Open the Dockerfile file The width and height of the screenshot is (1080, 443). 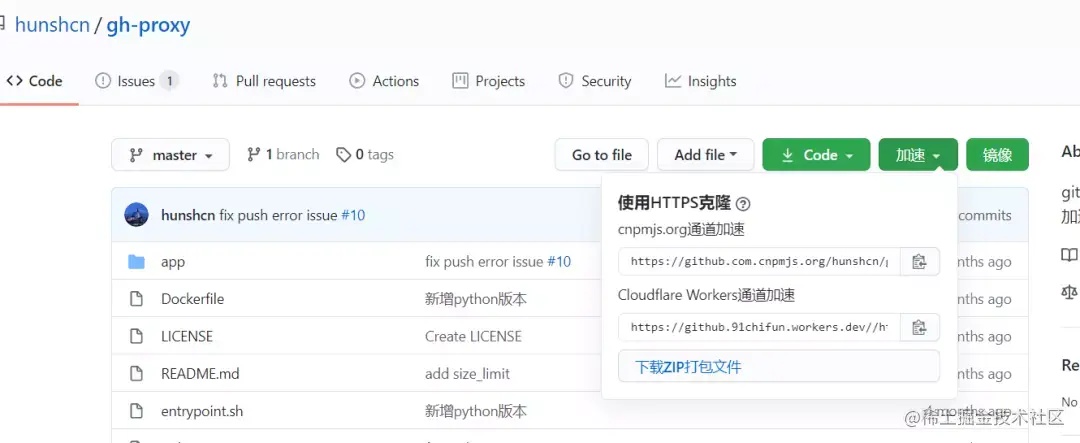coord(192,299)
